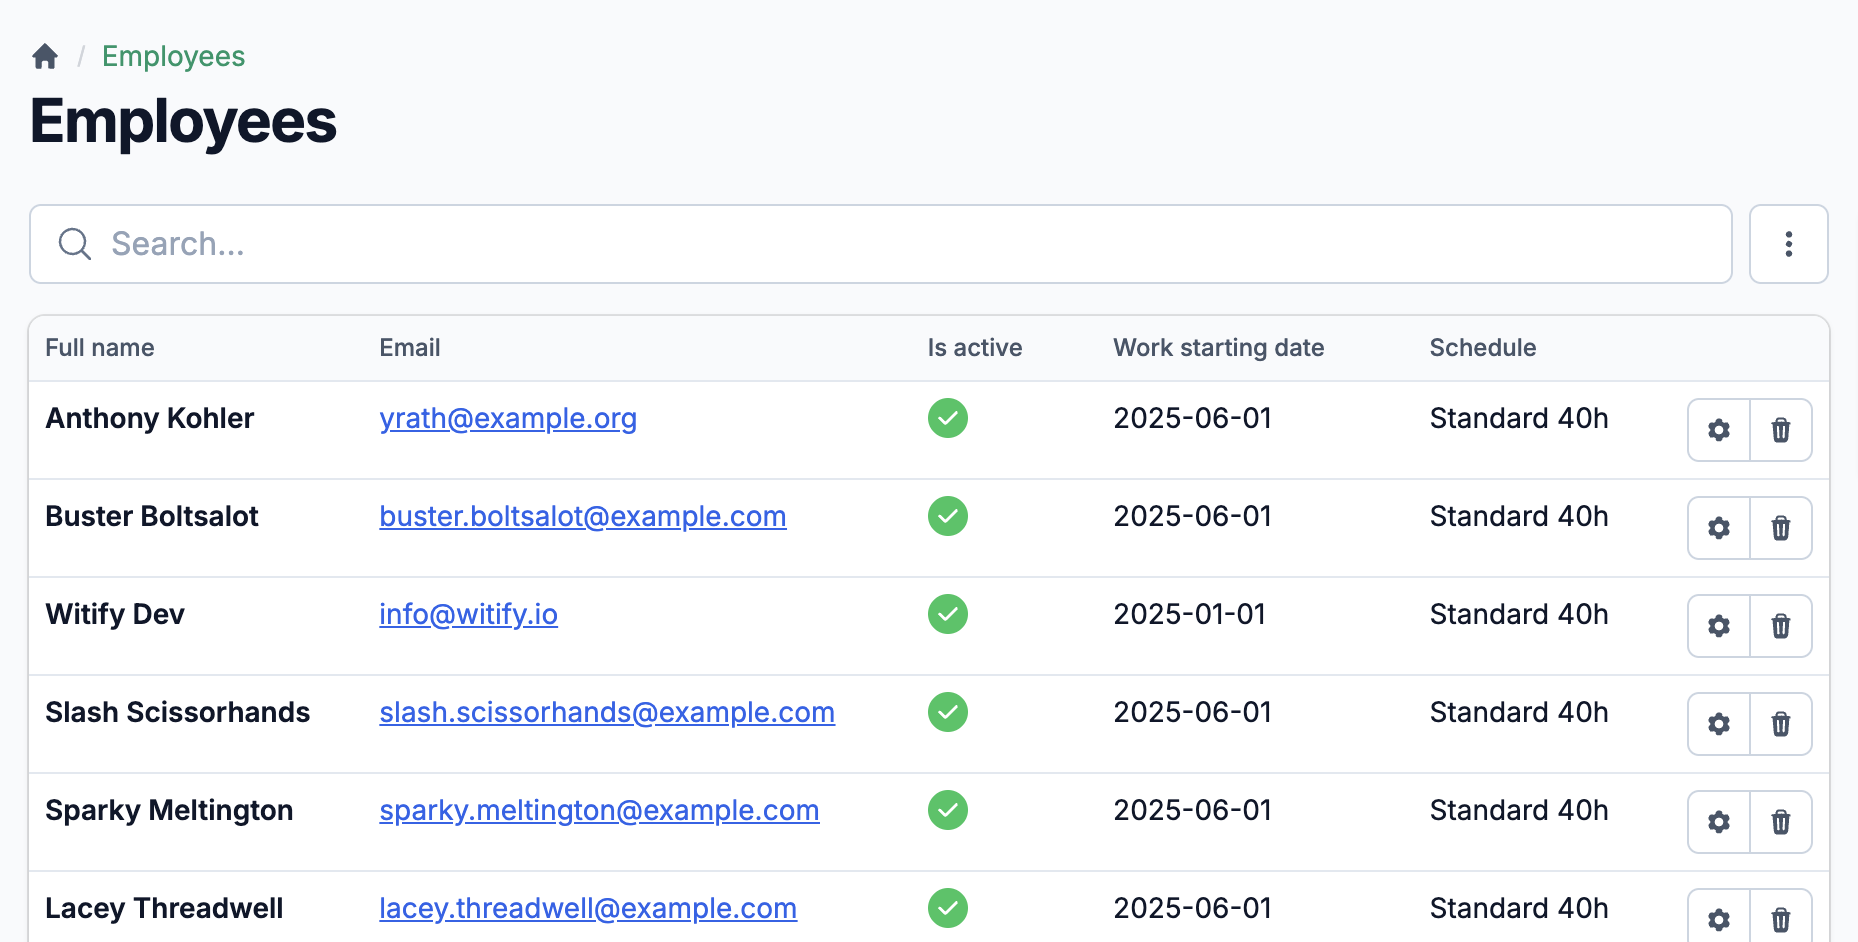Click the Email column header

pos(410,348)
